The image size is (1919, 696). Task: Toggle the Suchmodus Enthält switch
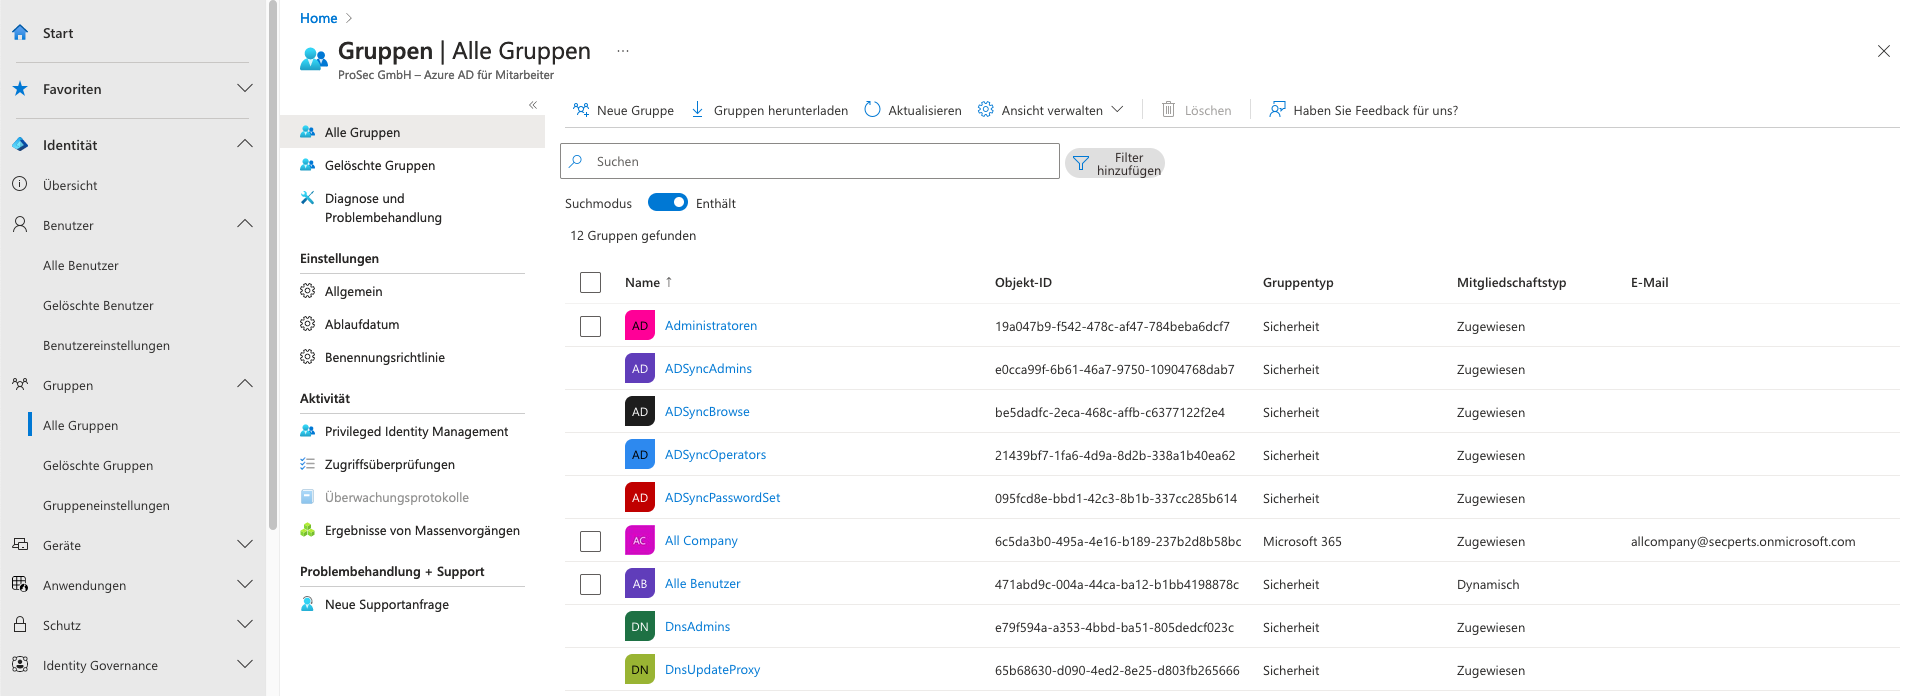[668, 202]
